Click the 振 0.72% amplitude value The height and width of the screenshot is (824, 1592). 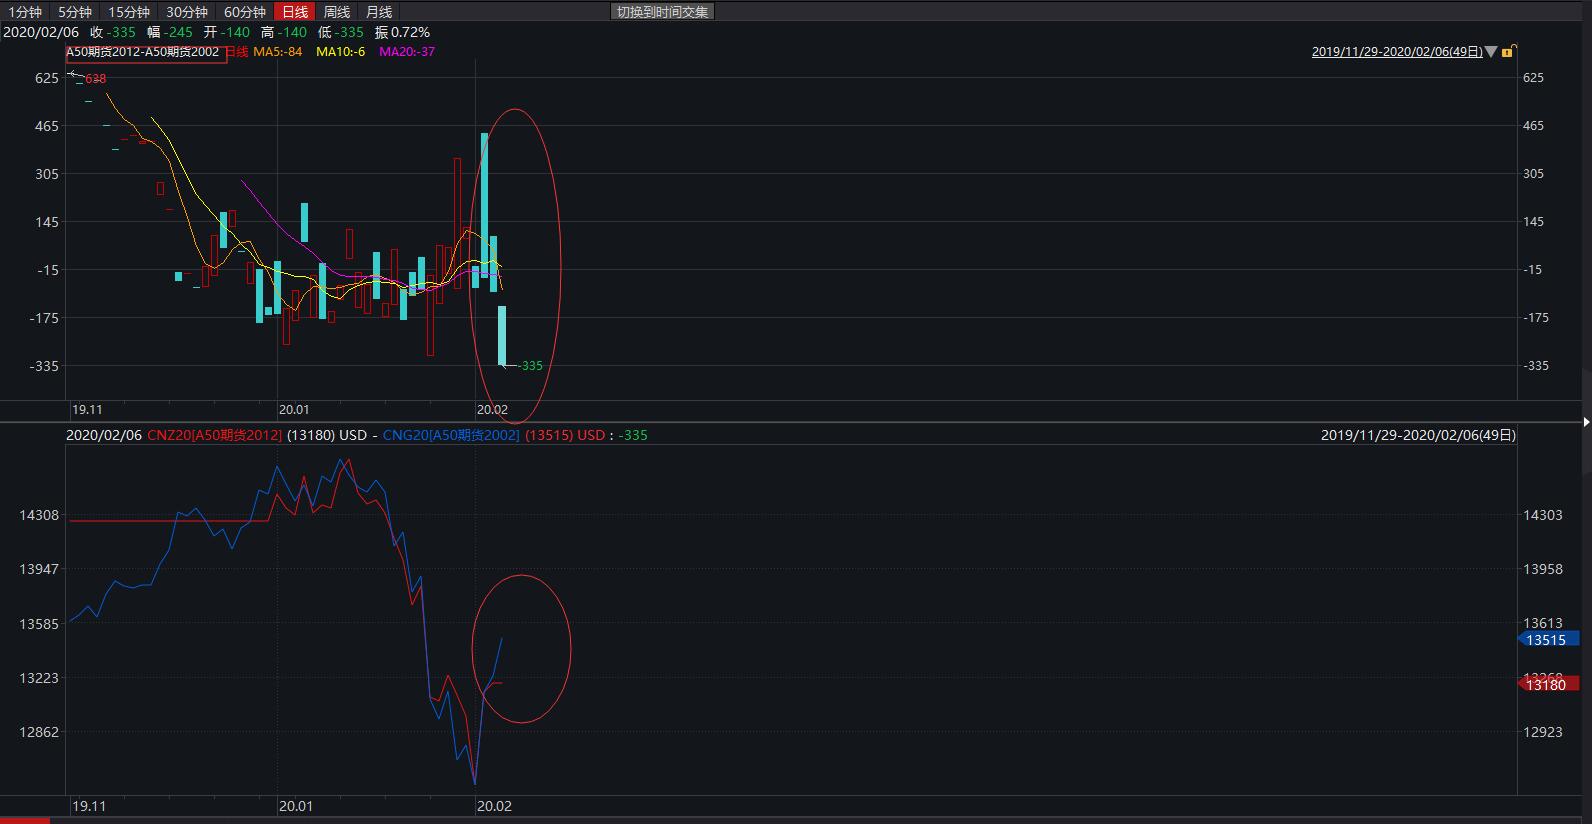(x=402, y=32)
